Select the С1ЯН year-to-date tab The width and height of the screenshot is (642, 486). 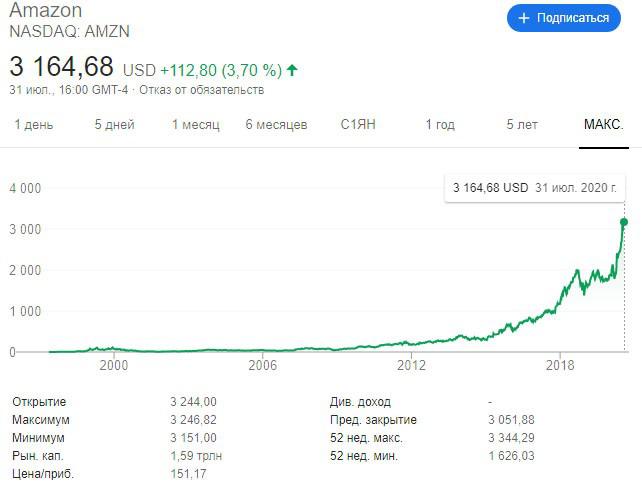358,125
